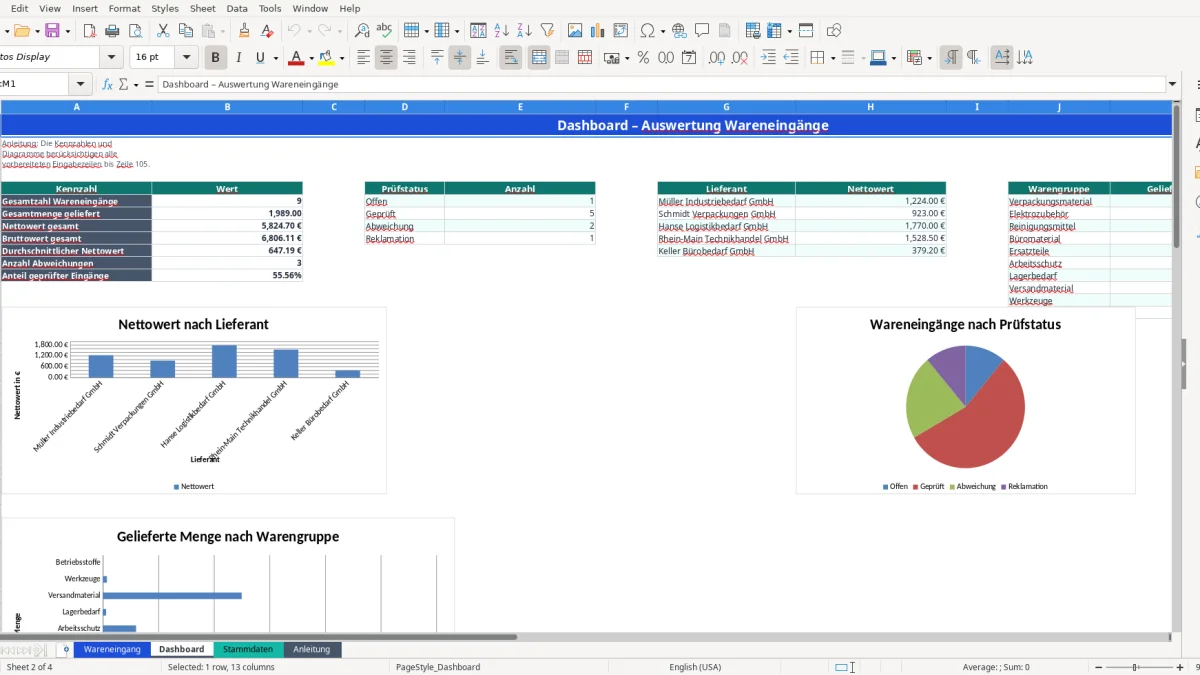The image size is (1200, 675).
Task: Center text horizontally
Action: tap(386, 58)
